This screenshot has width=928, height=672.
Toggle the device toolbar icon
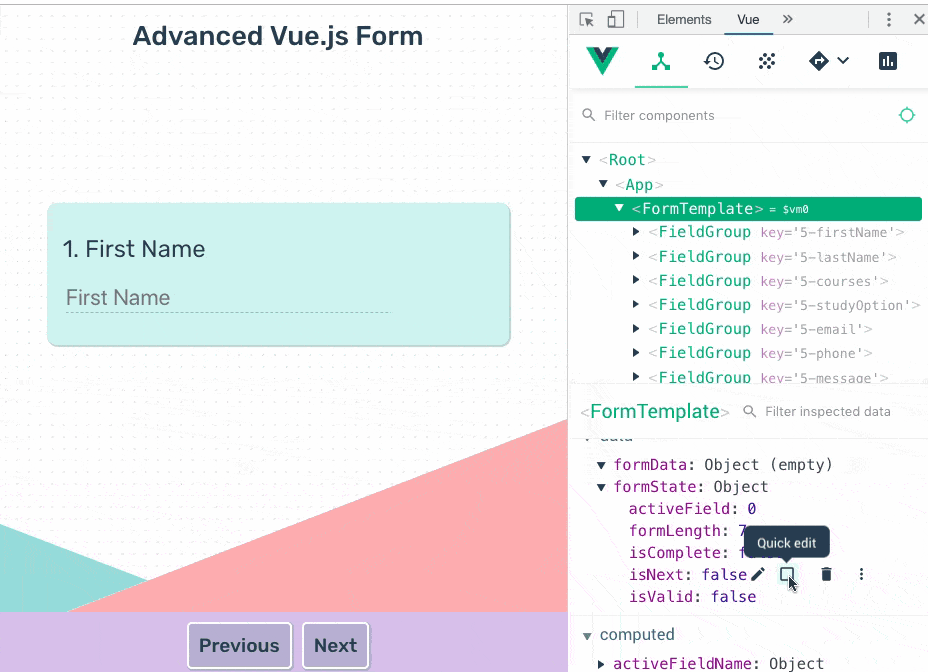pyautogui.click(x=616, y=20)
